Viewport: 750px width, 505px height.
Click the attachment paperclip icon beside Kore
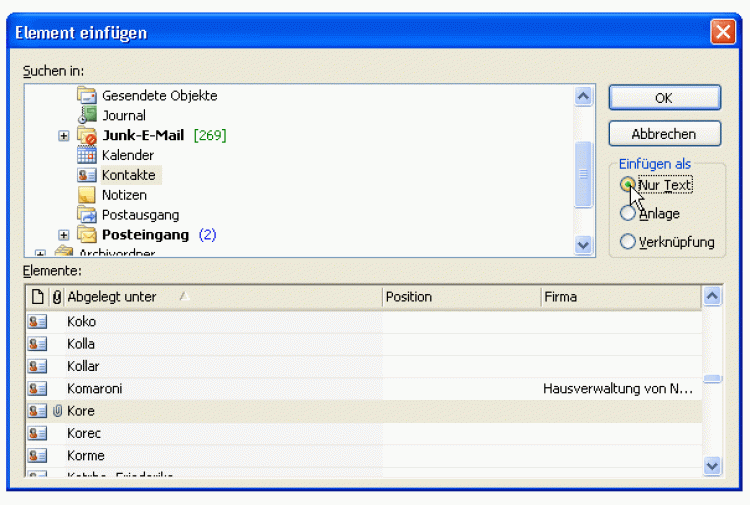(x=57, y=411)
